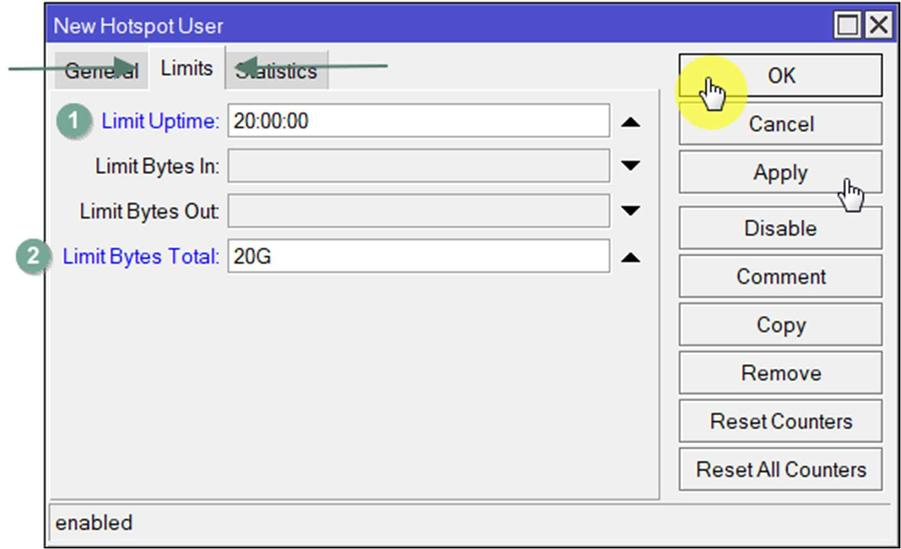Open the Statistics tab
901x549 pixels.
277,71
